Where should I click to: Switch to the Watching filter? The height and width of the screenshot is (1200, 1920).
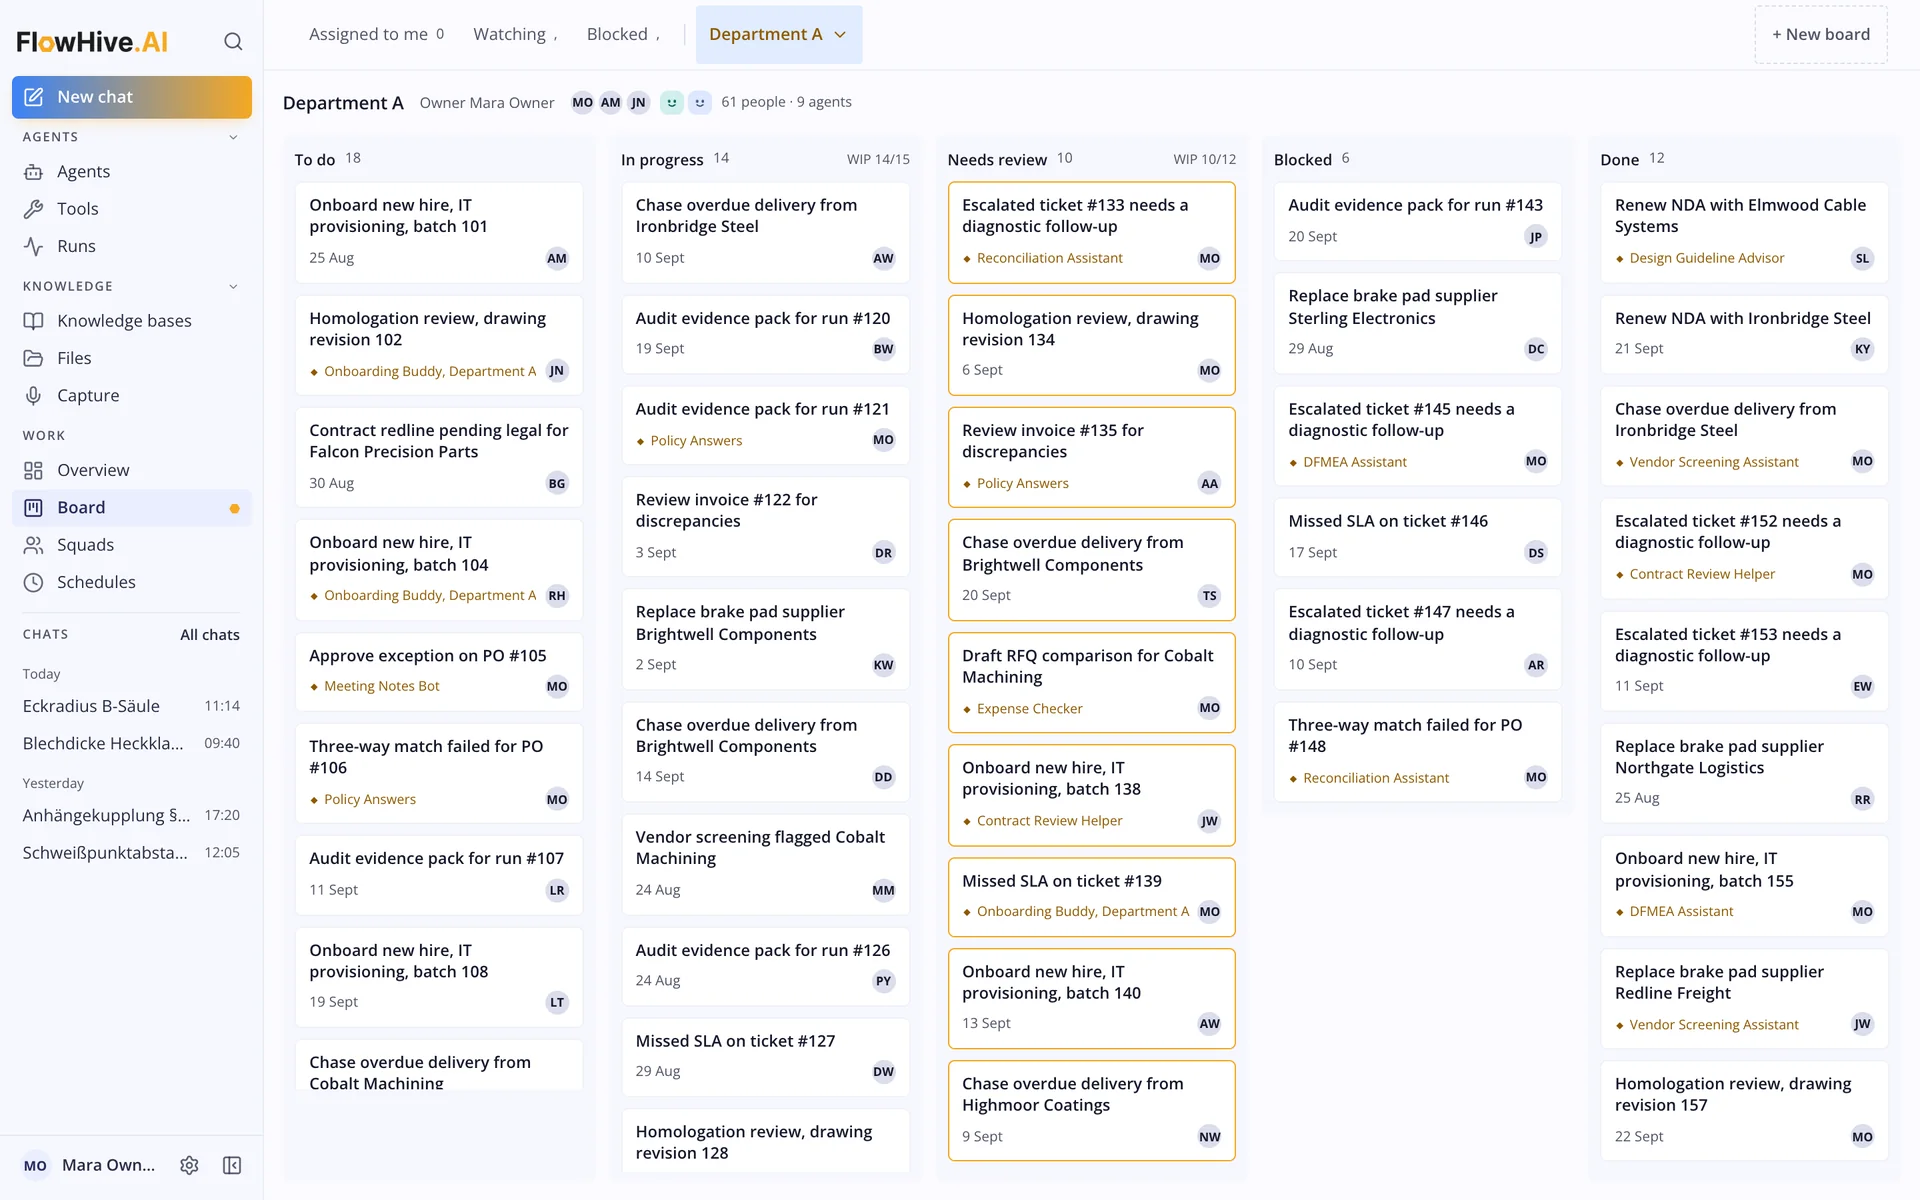point(515,34)
